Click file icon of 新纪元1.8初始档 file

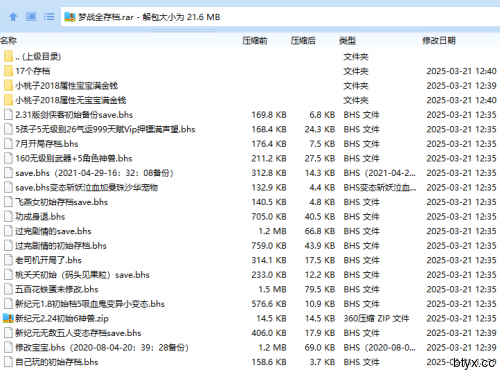pos(8,304)
